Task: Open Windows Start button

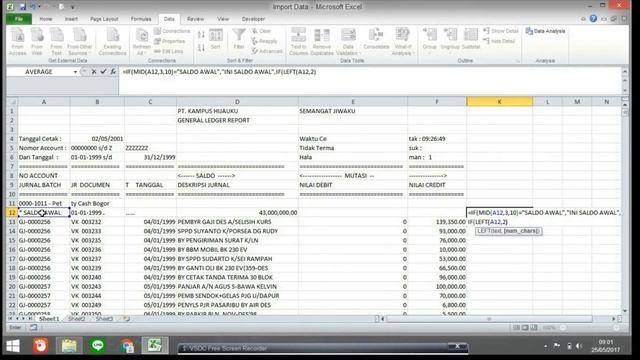Action: [x=13, y=346]
